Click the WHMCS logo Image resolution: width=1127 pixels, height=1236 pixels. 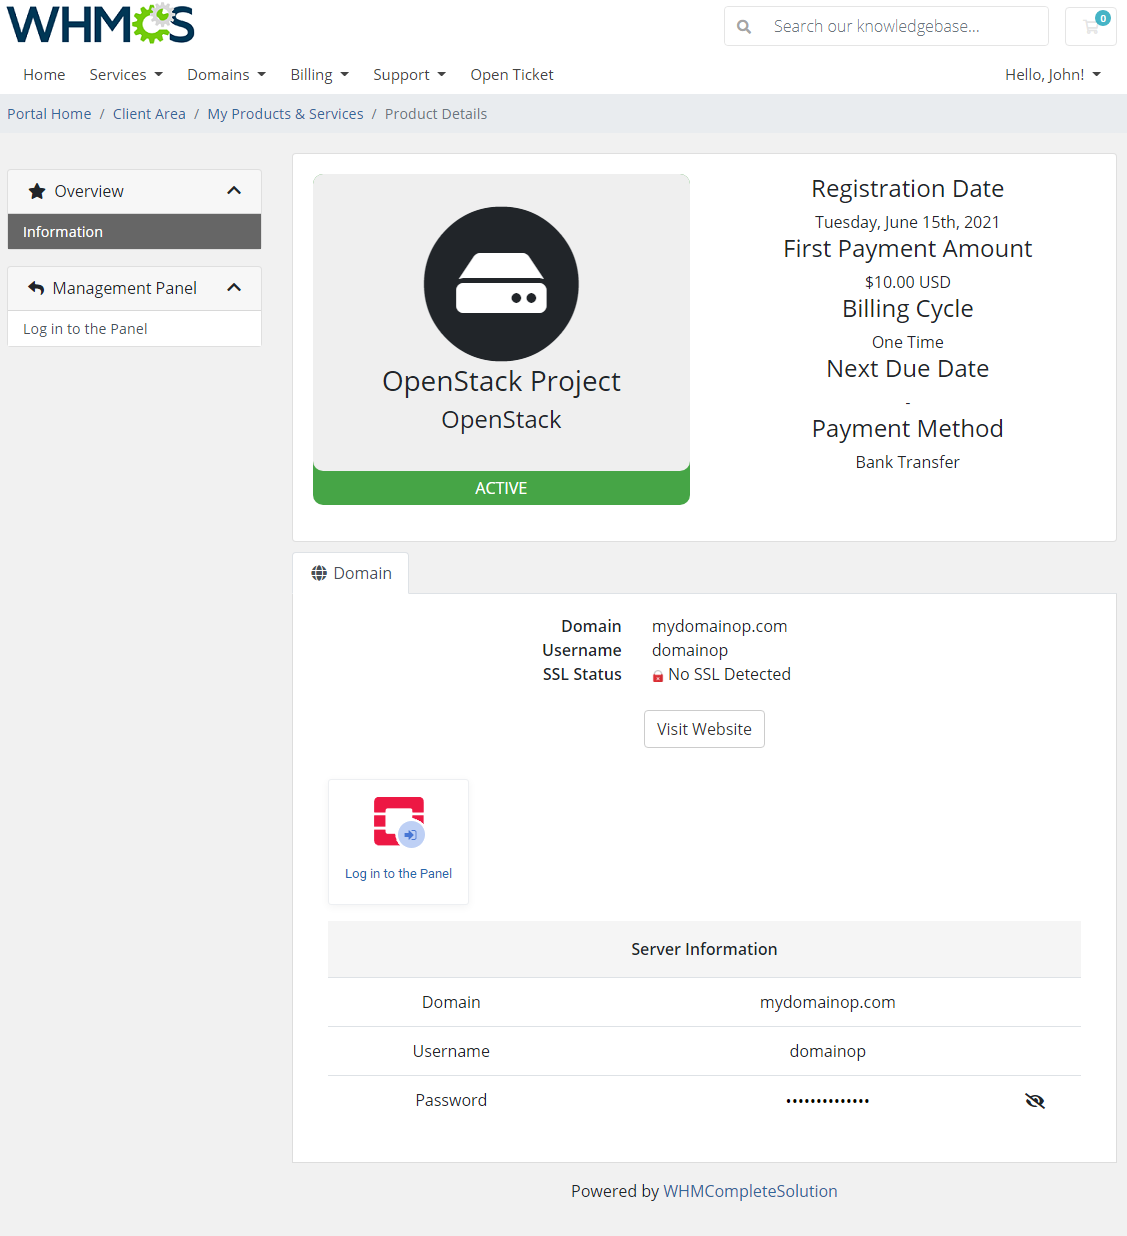coord(100,25)
